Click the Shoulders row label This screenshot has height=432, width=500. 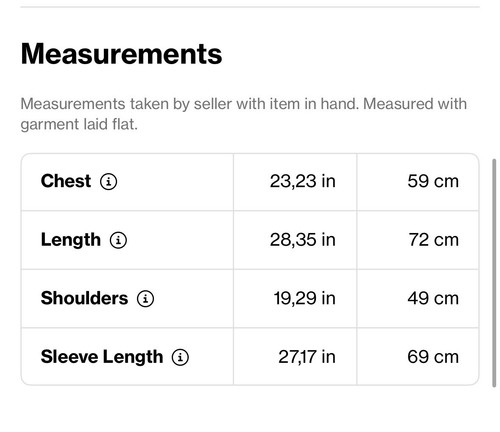coord(84,298)
